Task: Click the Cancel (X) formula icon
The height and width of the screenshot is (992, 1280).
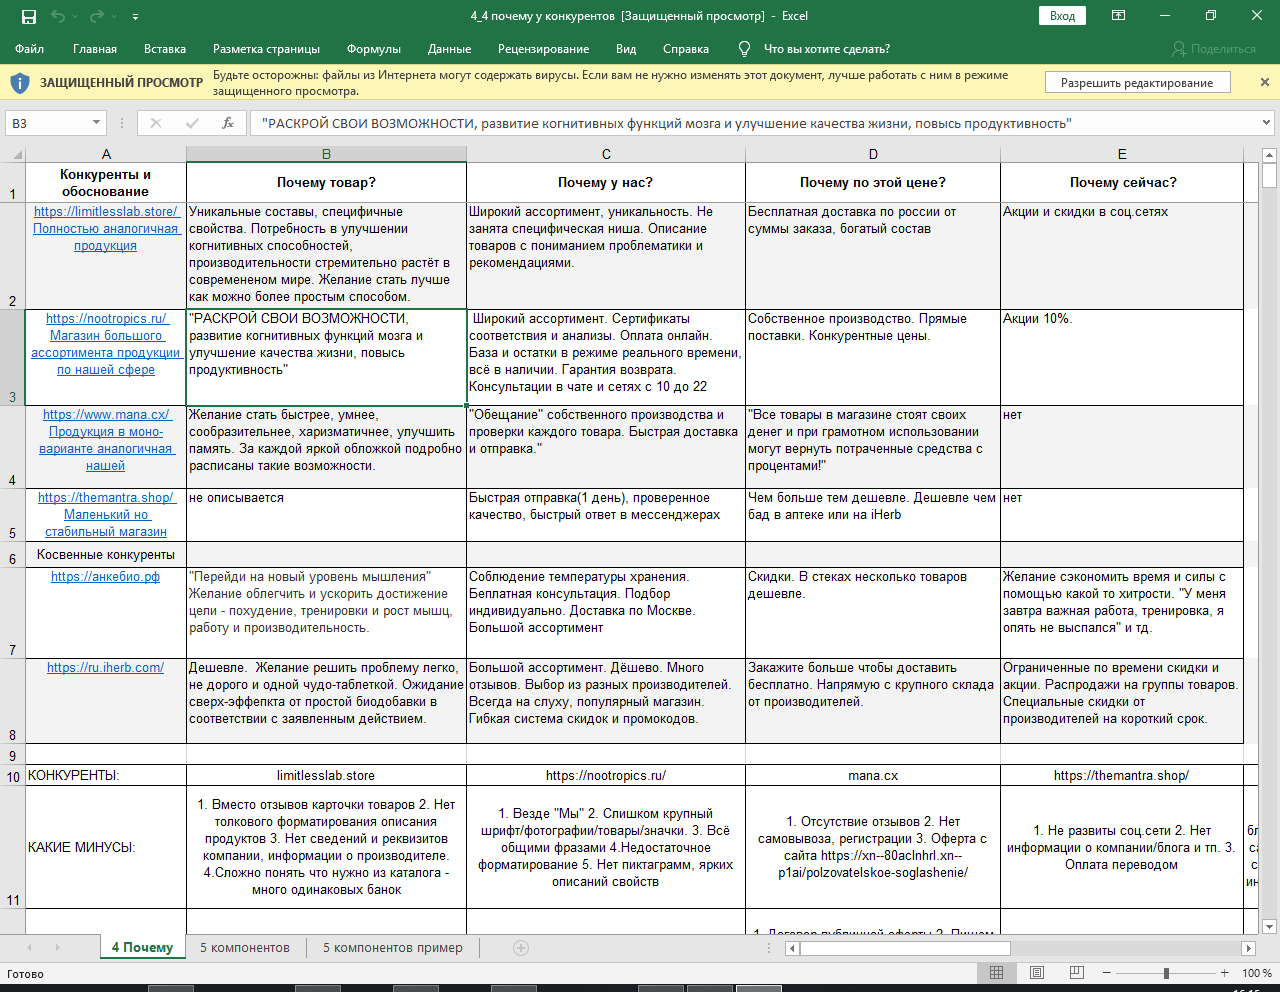Action: tap(156, 123)
